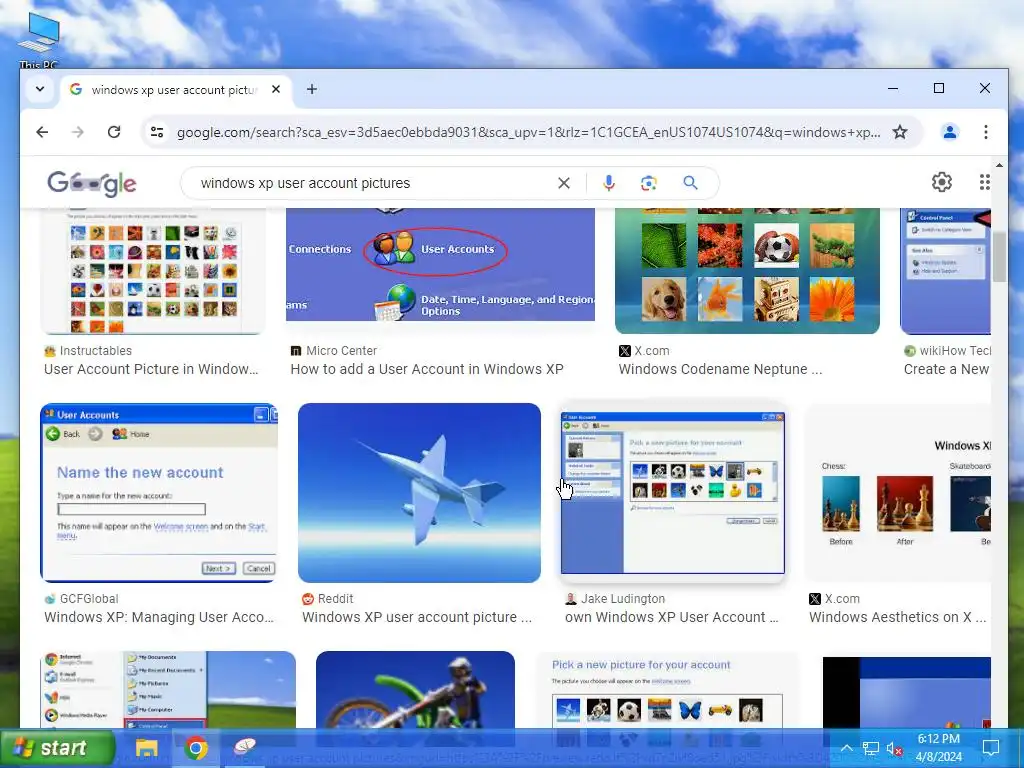
Task: Open Instructables user picture grid image
Action: click(153, 271)
